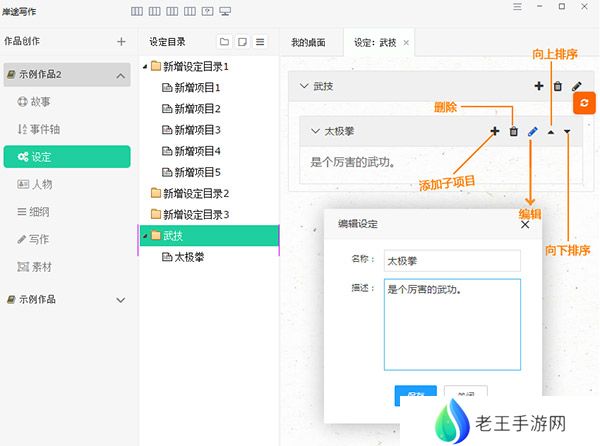Click 是个厉害的武功。 text under 太极拳 panel
The image size is (600, 446).
(352, 162)
